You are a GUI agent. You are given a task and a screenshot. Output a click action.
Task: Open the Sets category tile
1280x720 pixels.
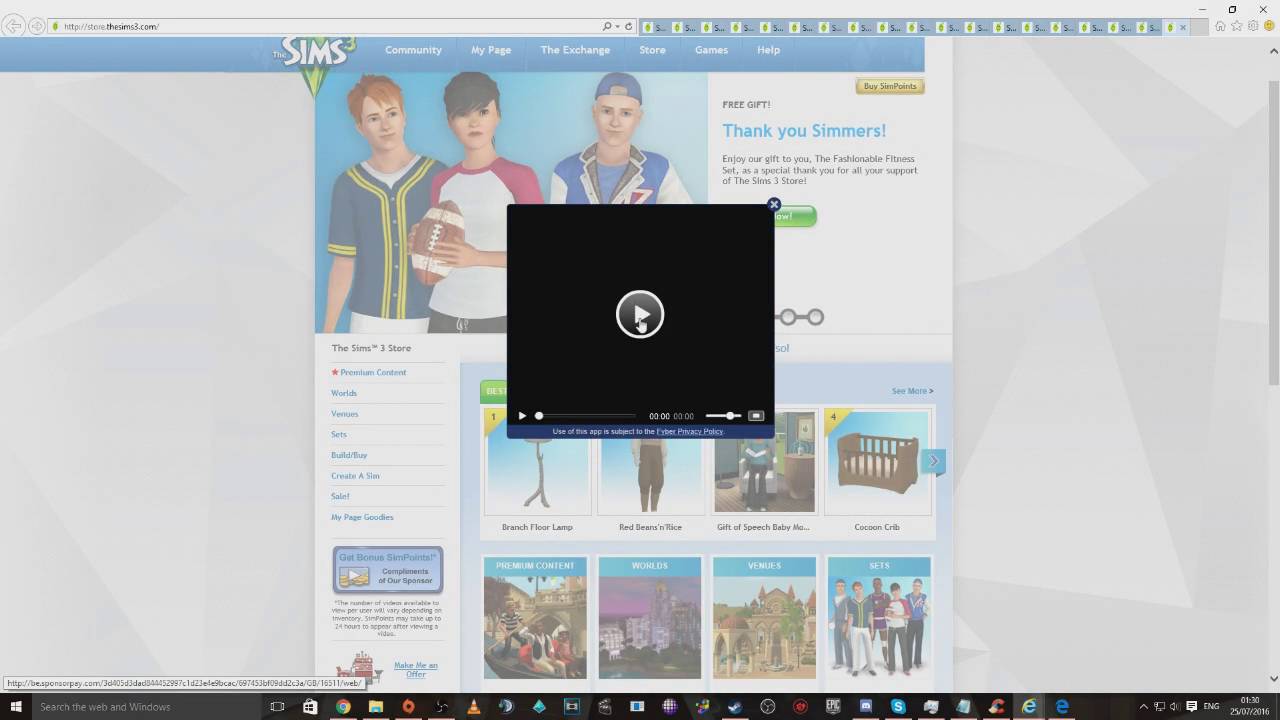(879, 618)
